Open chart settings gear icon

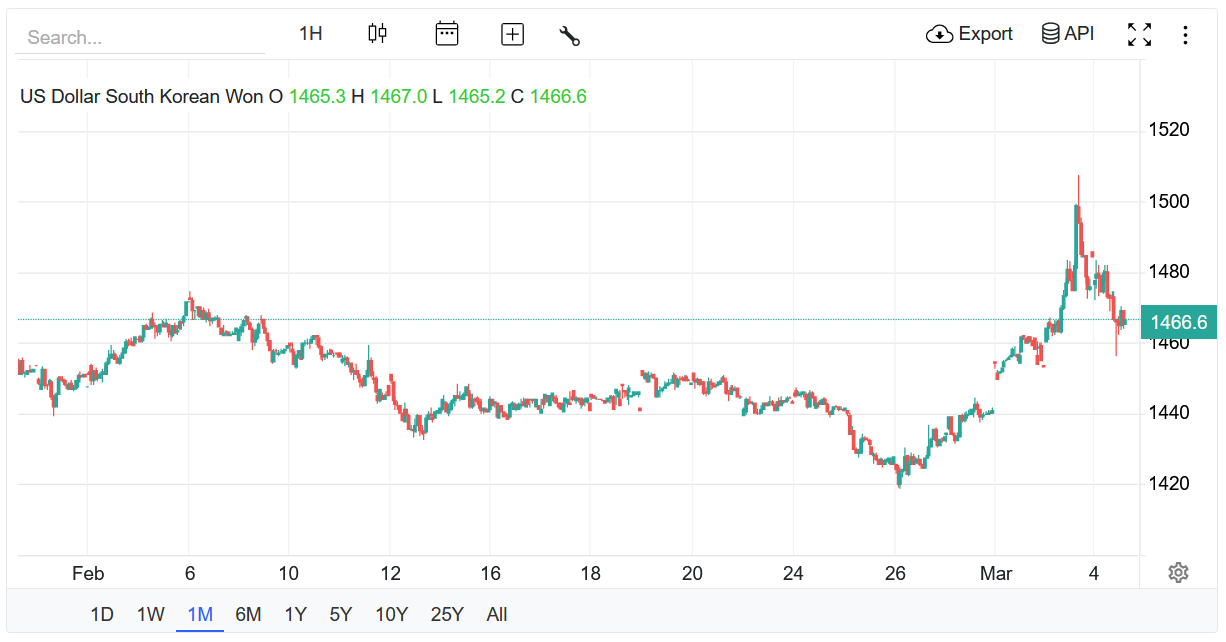pos(1178,573)
